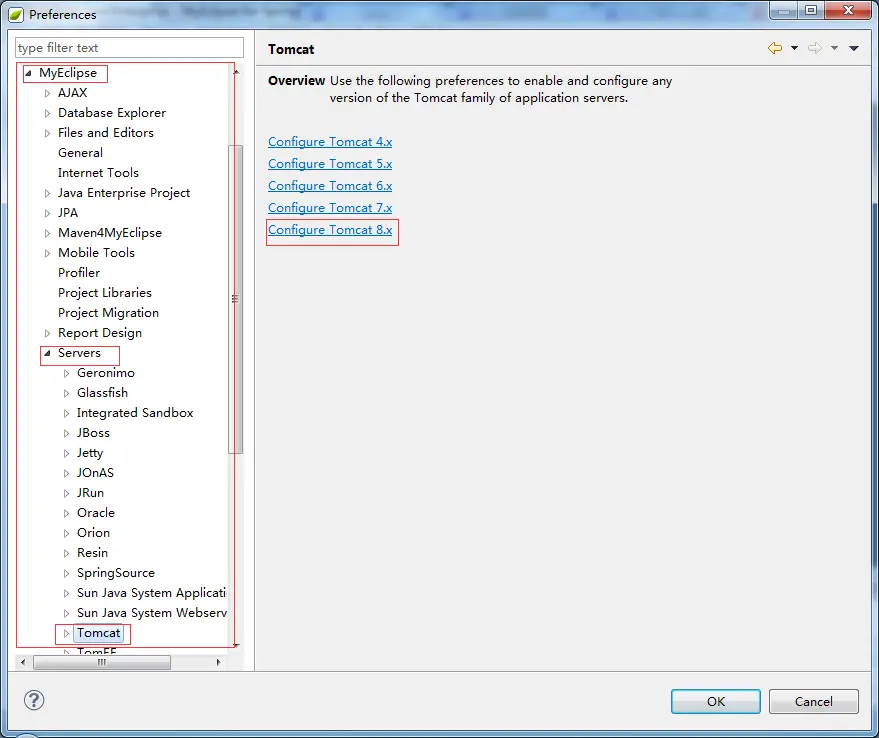Screen dimensions: 879x738
Task: Click the horizontal scrollbar right arrow
Action: 218,662
